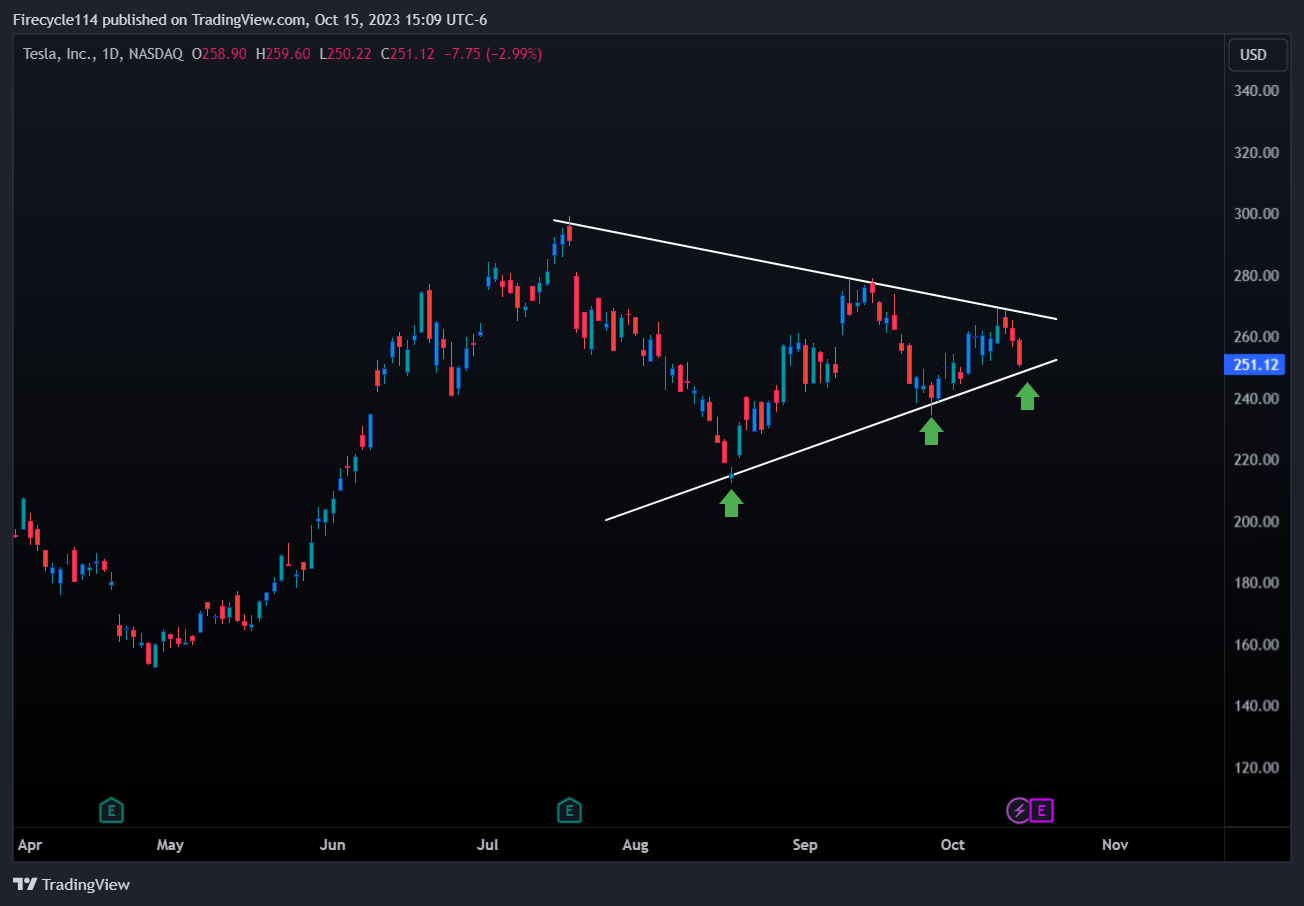Click the 300.00 price axis label
Viewport: 1304px width, 906px height.
pyautogui.click(x=1257, y=214)
